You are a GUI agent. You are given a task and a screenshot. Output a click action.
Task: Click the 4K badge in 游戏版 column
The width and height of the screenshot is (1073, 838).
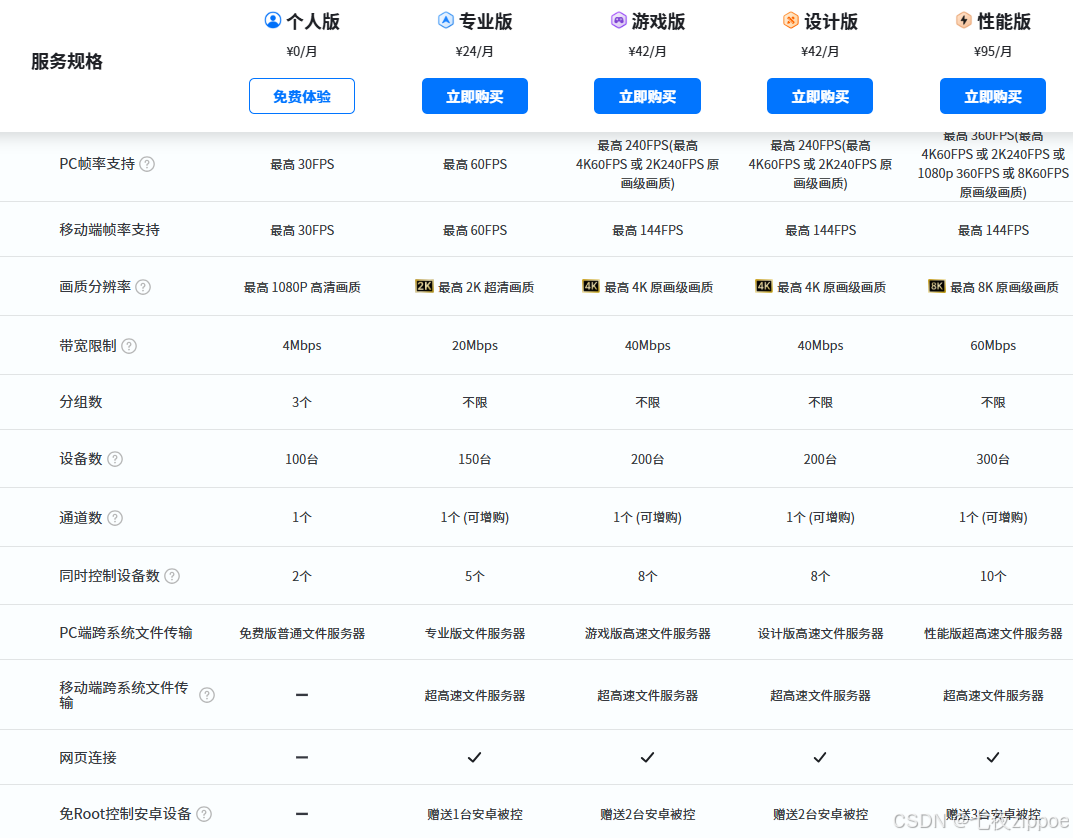(591, 286)
